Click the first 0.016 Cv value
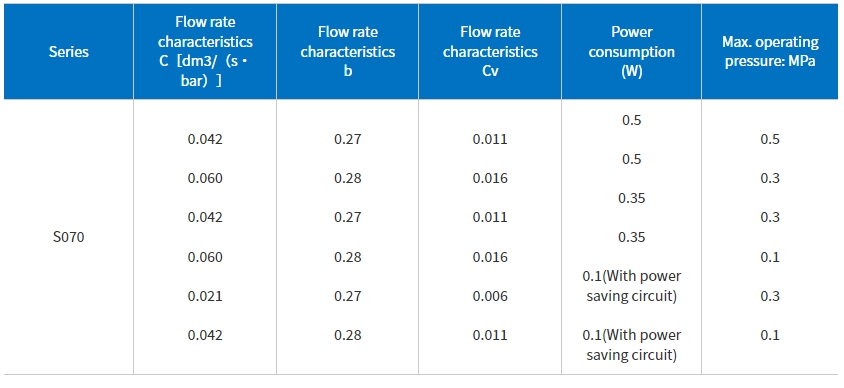844x388 pixels. click(490, 178)
